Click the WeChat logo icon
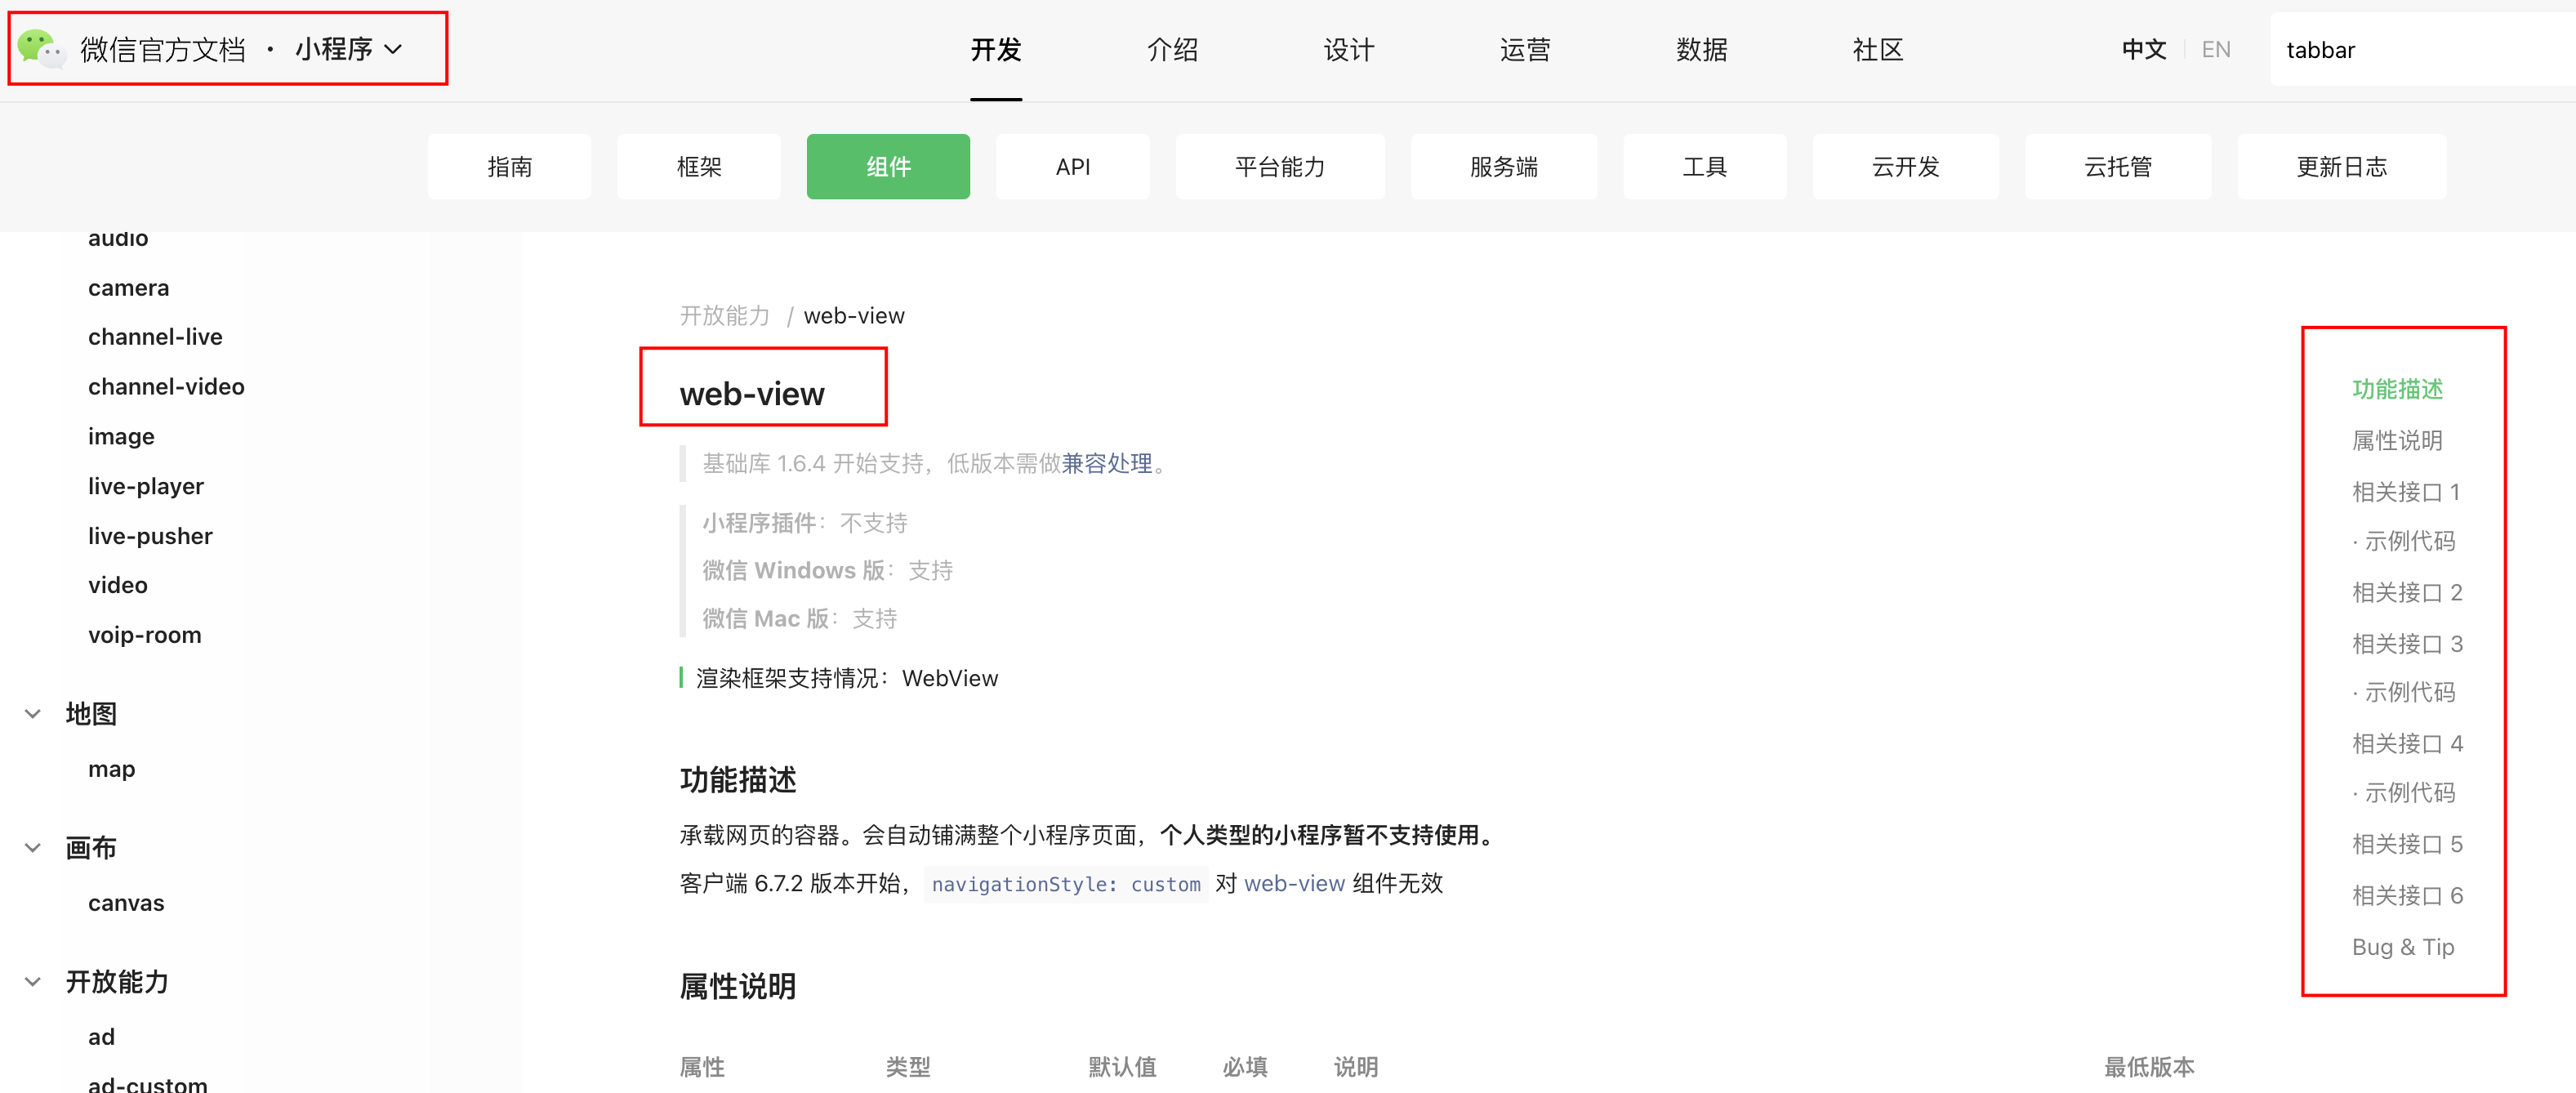This screenshot has width=2576, height=1093. click(x=41, y=48)
